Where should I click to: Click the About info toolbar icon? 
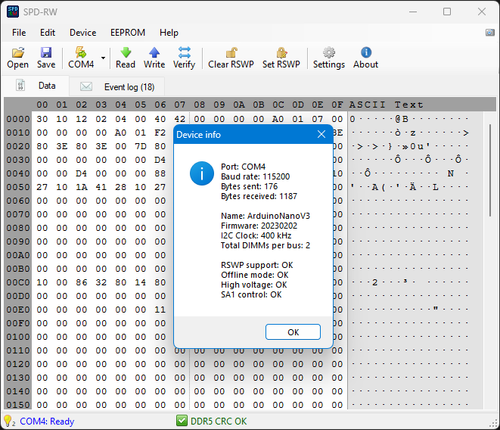pos(366,52)
